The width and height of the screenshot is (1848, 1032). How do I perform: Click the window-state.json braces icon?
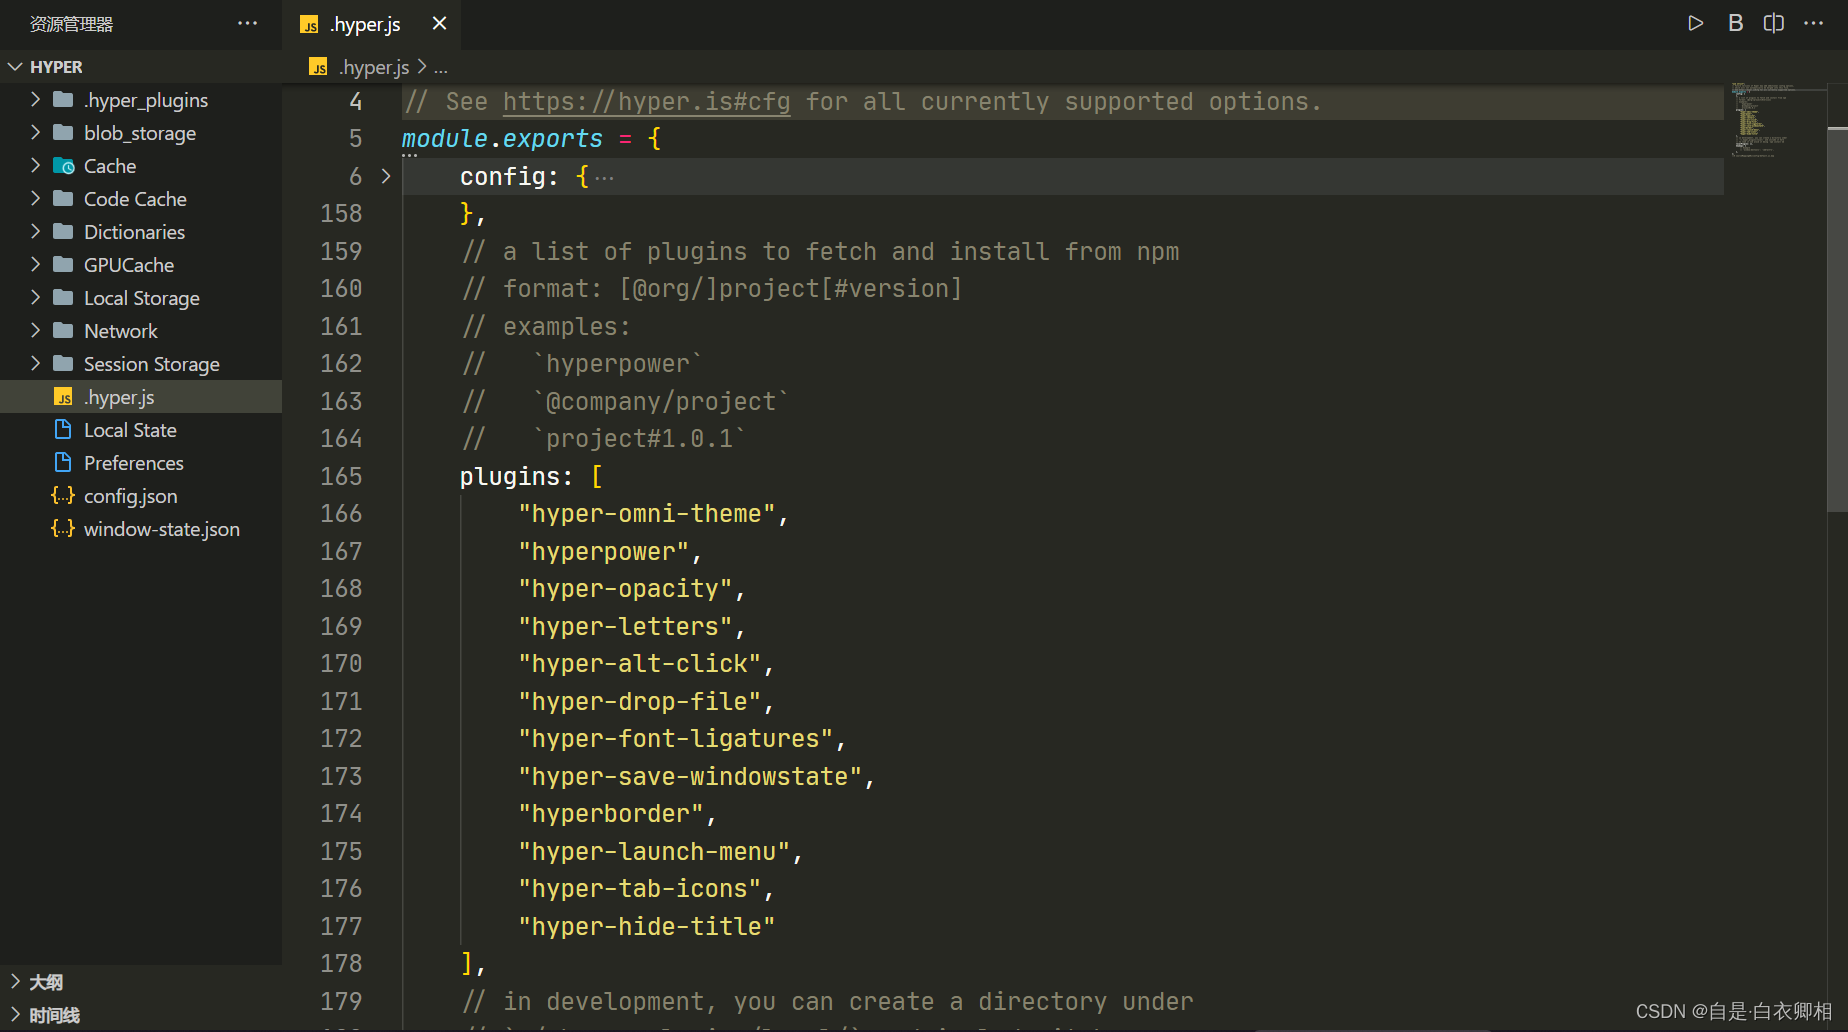pyautogui.click(x=63, y=528)
